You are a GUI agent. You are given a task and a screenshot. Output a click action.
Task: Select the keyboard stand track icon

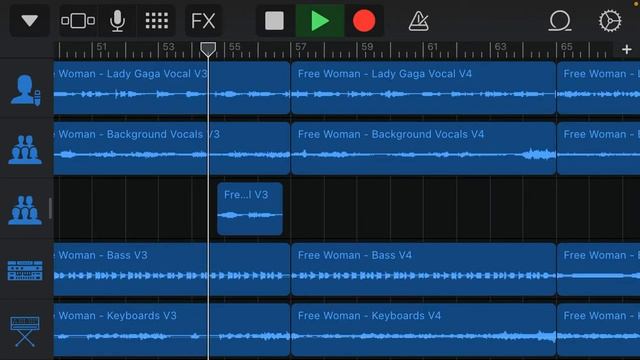click(x=25, y=331)
